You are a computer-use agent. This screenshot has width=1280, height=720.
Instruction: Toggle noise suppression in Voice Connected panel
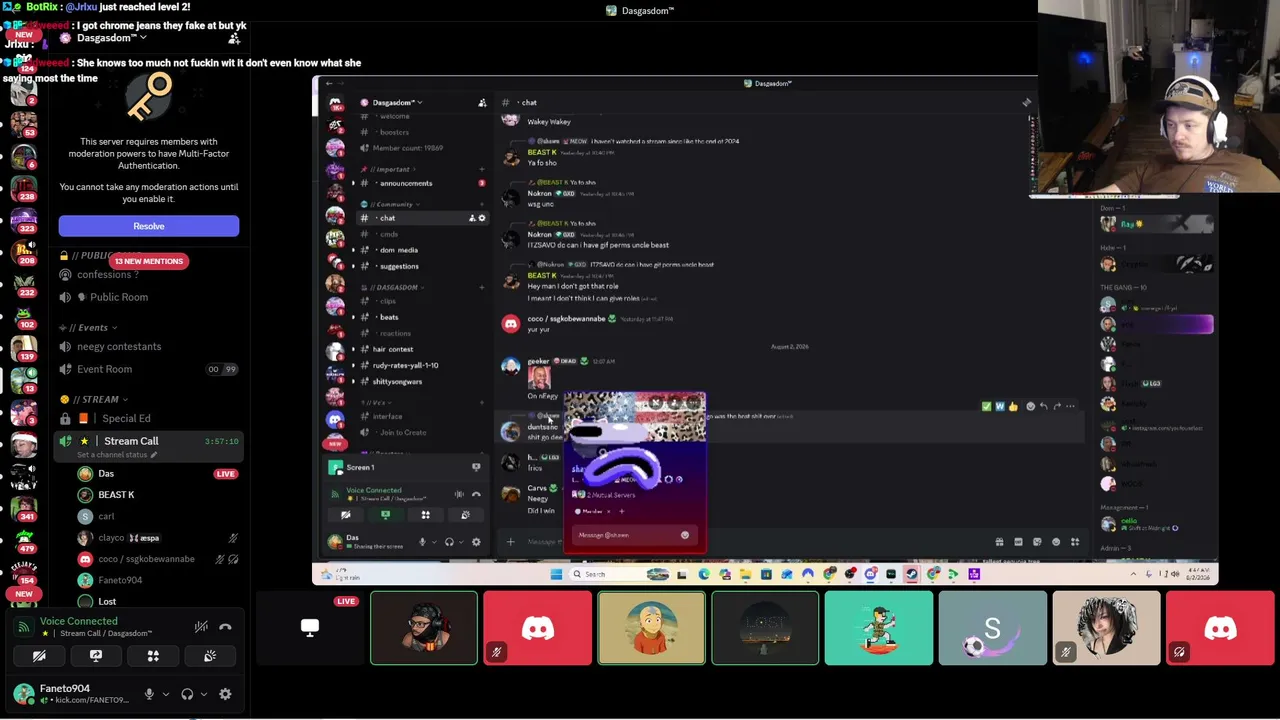(x=201, y=627)
